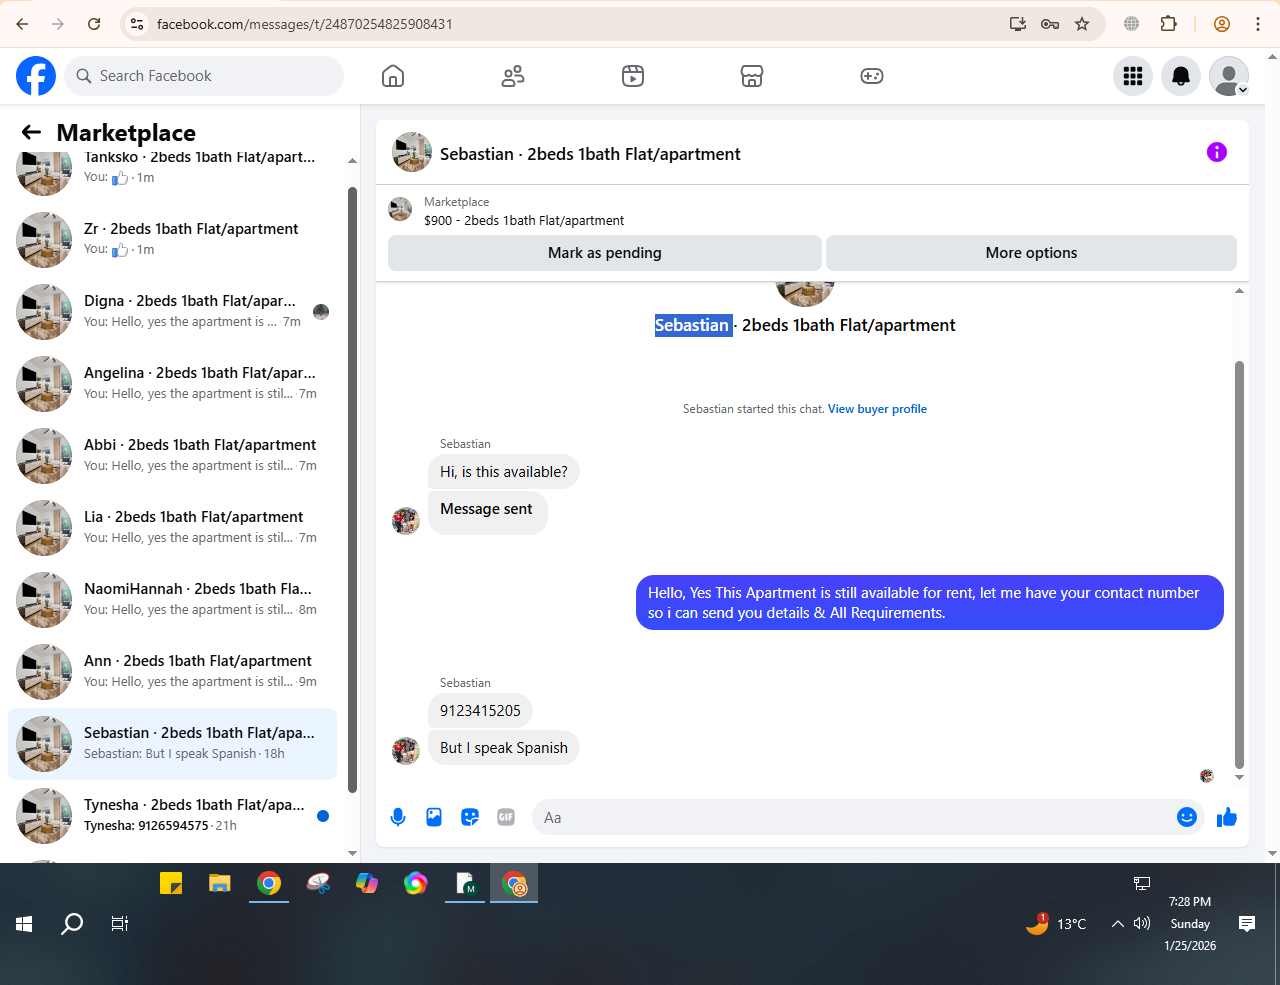Viewport: 1280px width, 985px height.
Task: Bookmark this page with the star
Action: 1082,24
